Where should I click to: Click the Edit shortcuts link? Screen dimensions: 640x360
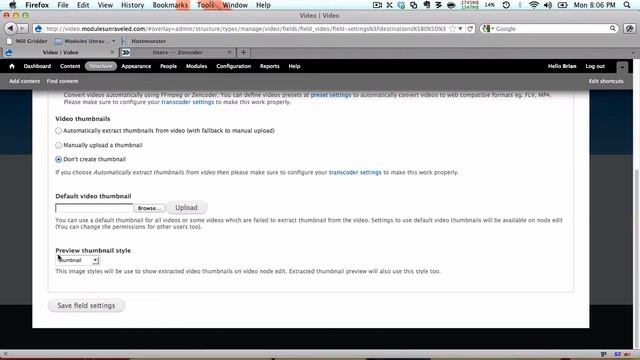click(606, 81)
